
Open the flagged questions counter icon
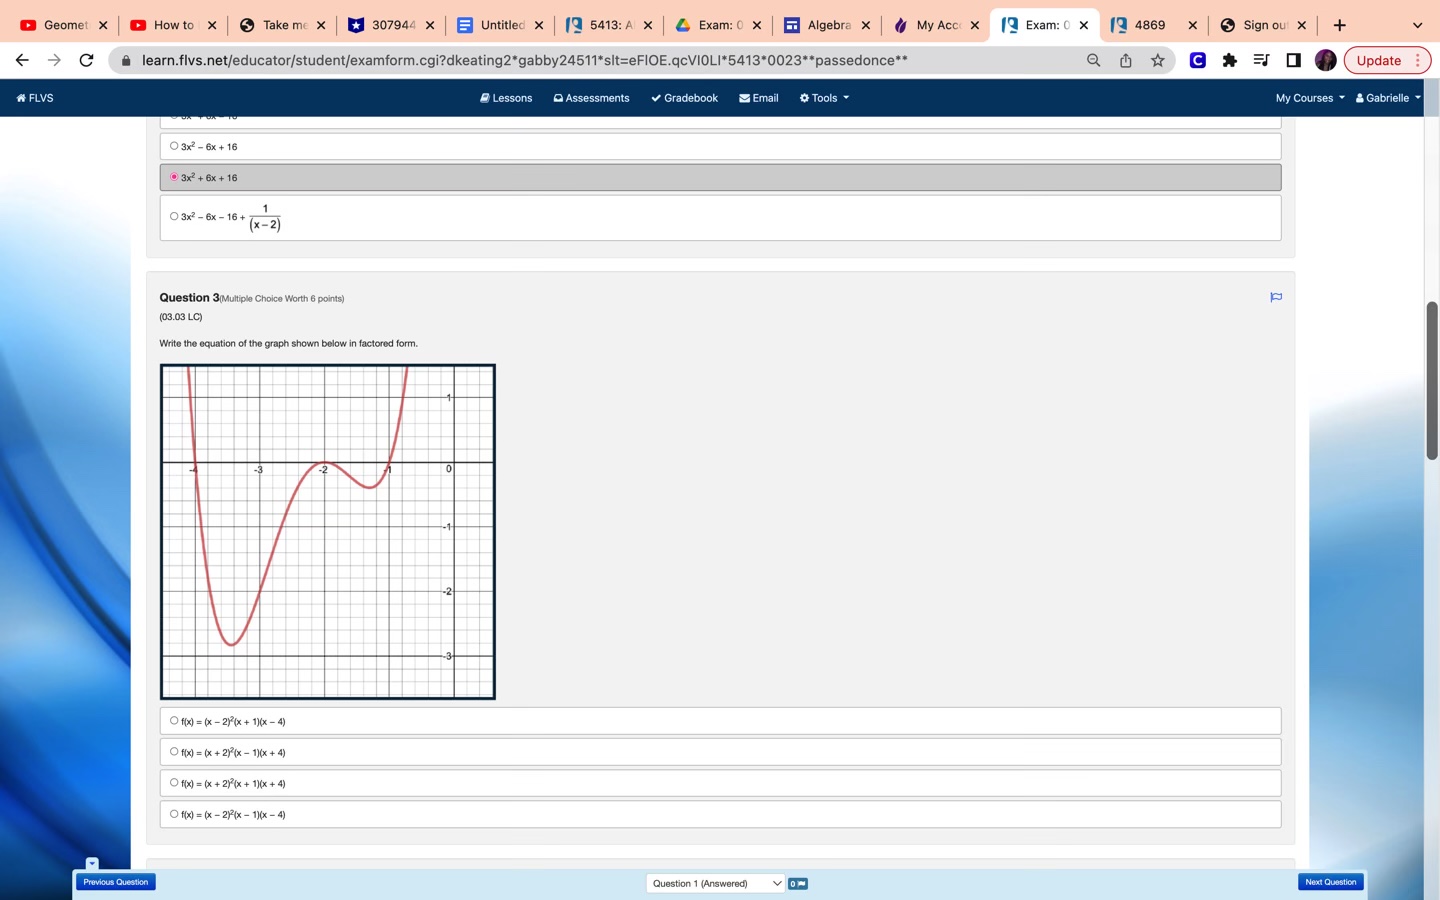[798, 883]
